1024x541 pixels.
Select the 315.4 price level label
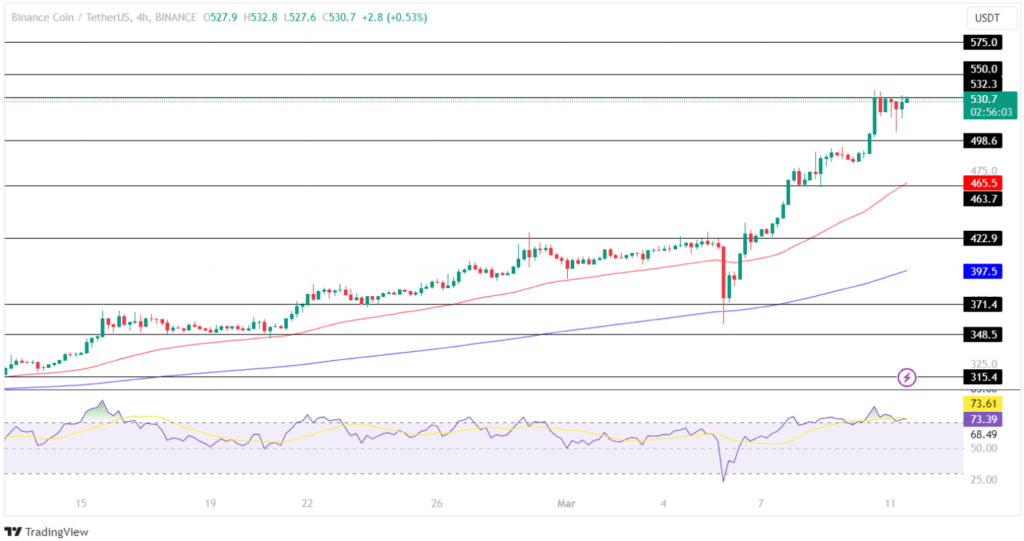point(983,377)
